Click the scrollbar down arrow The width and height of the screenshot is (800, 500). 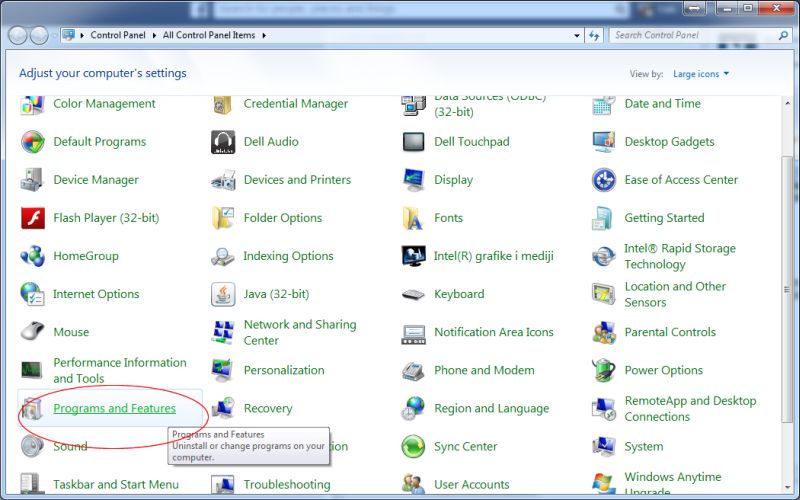[787, 487]
